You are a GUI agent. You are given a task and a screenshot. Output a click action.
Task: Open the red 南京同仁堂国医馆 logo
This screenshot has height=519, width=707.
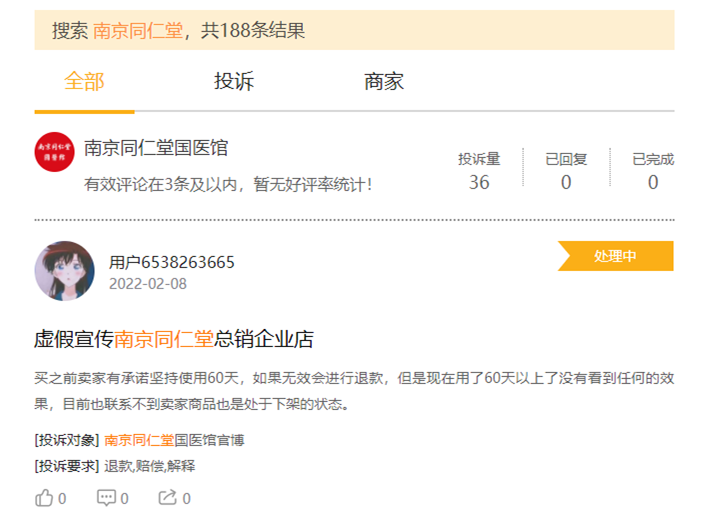[55, 152]
